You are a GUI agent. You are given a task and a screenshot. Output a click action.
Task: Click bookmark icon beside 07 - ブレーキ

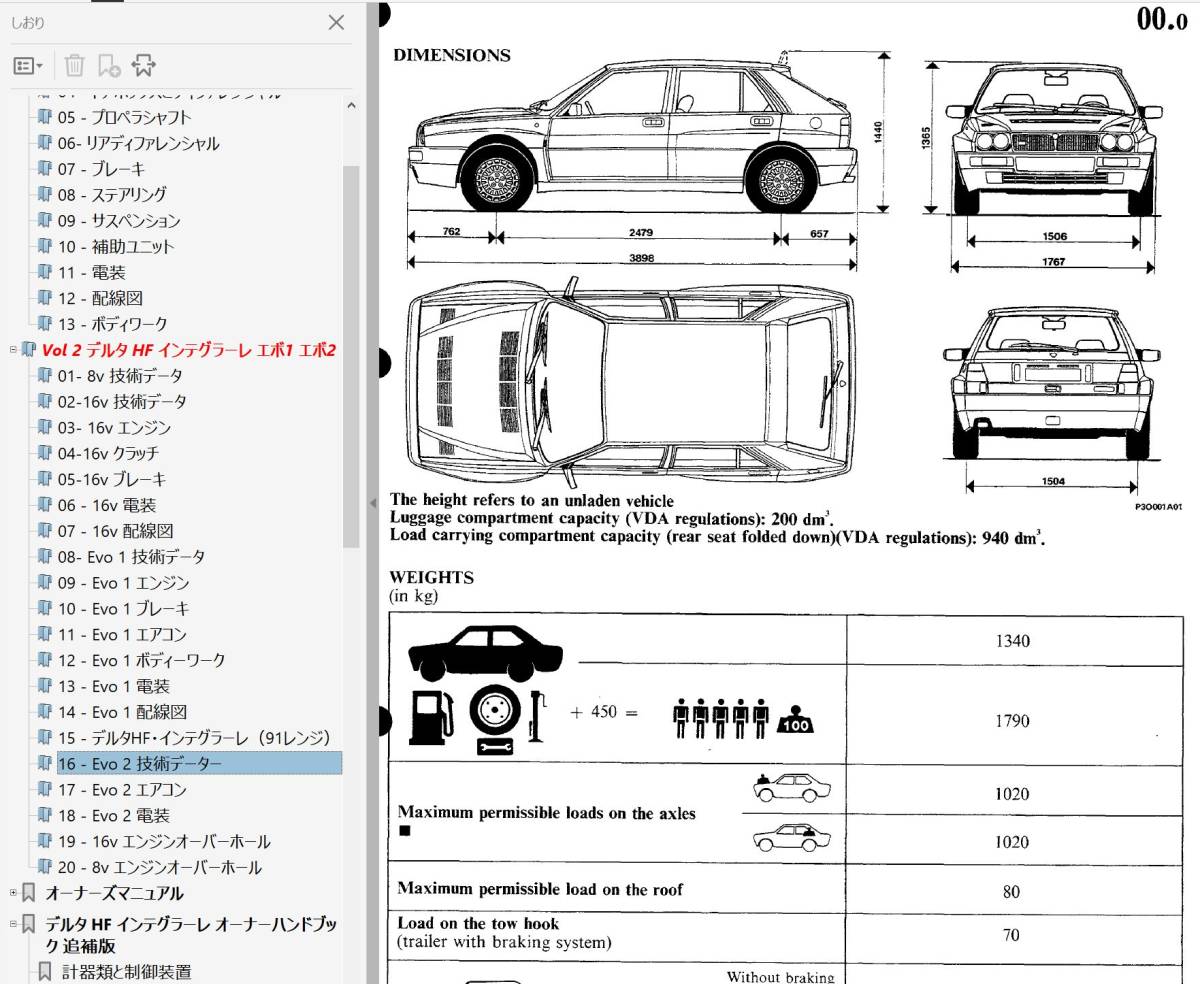click(44, 169)
